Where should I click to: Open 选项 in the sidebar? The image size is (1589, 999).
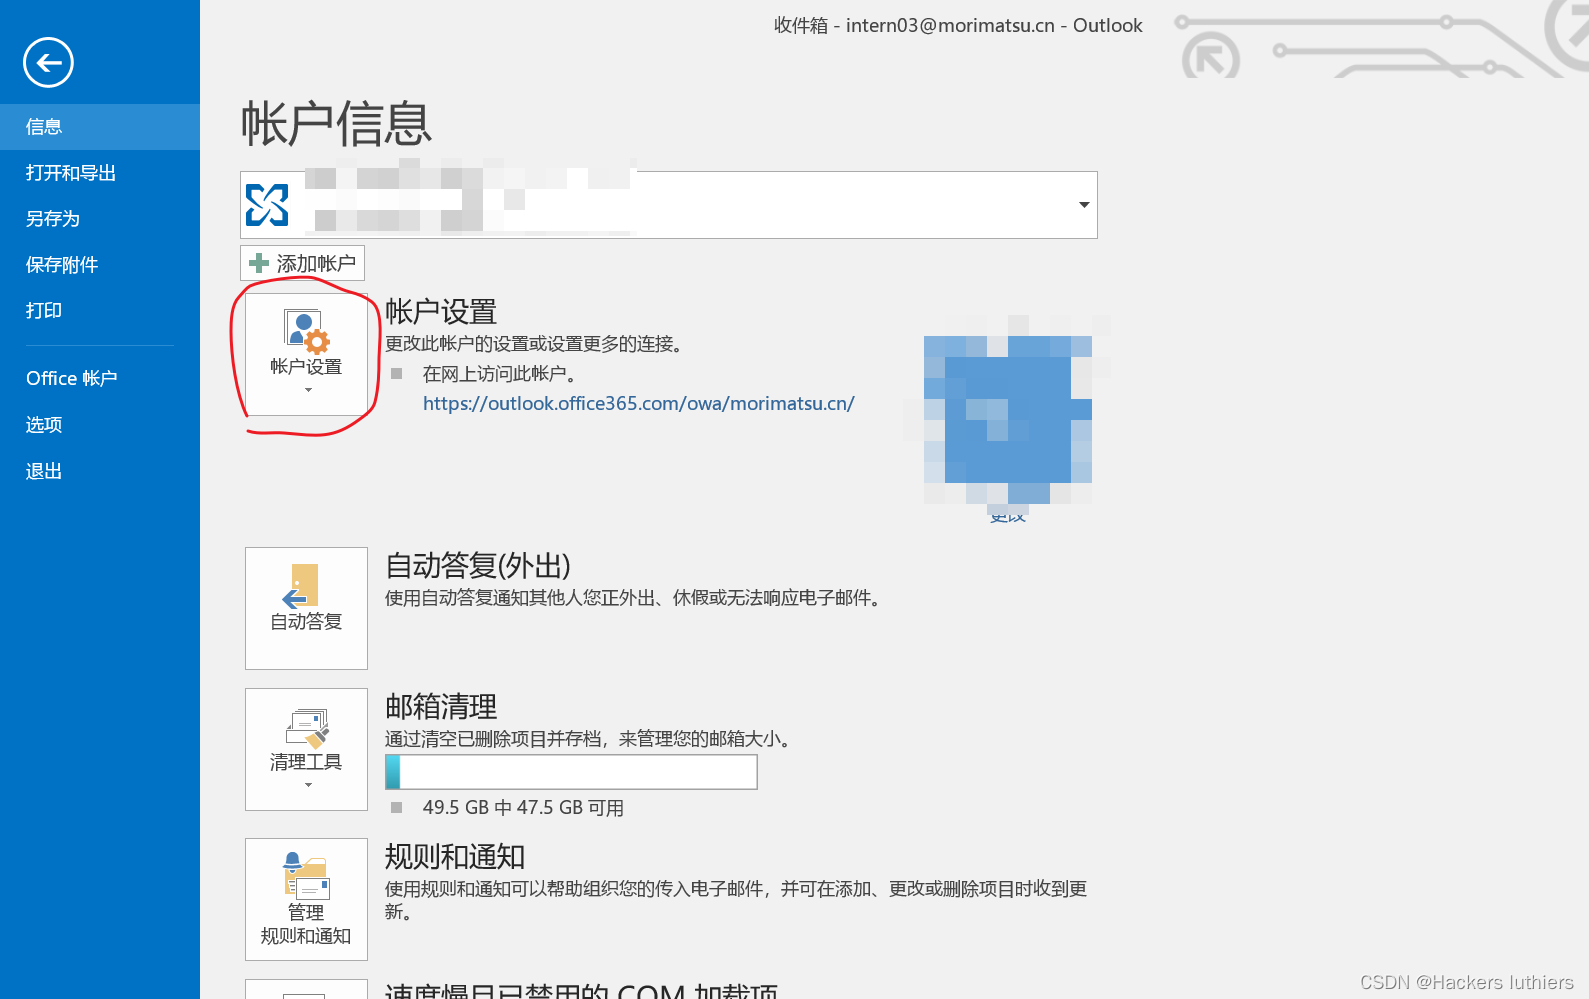pos(100,425)
